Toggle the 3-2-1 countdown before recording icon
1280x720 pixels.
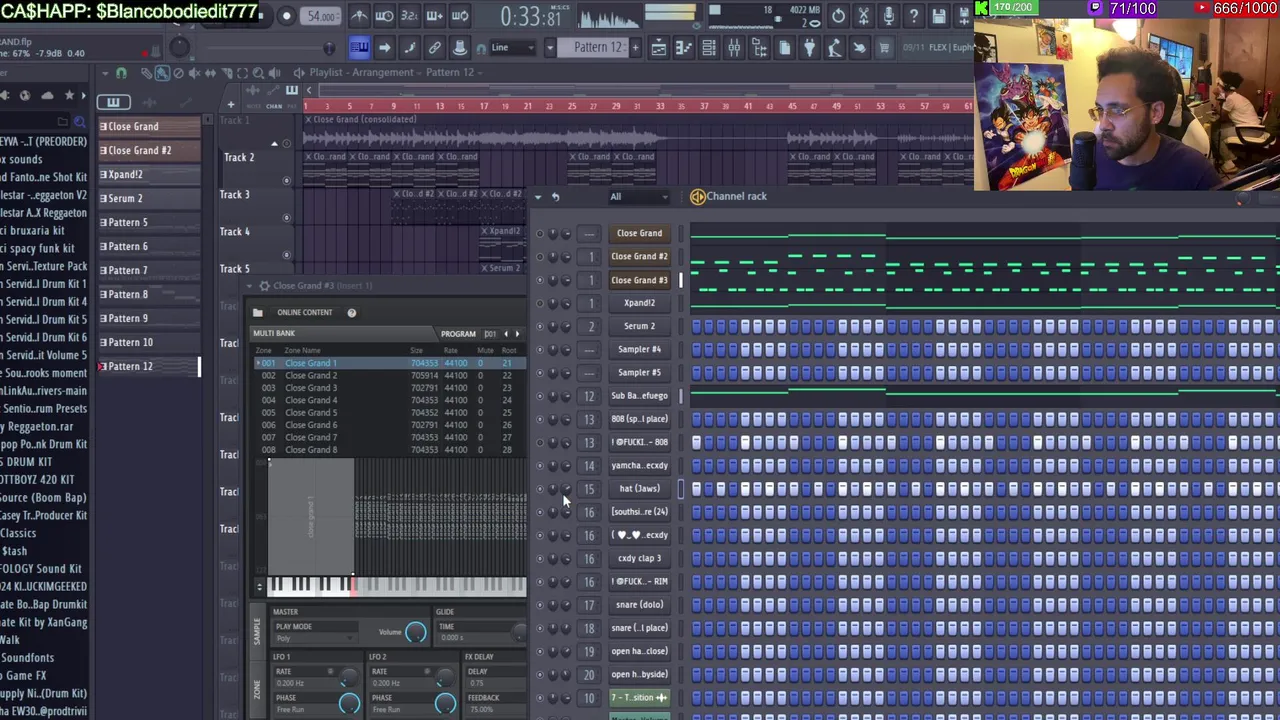coord(409,16)
